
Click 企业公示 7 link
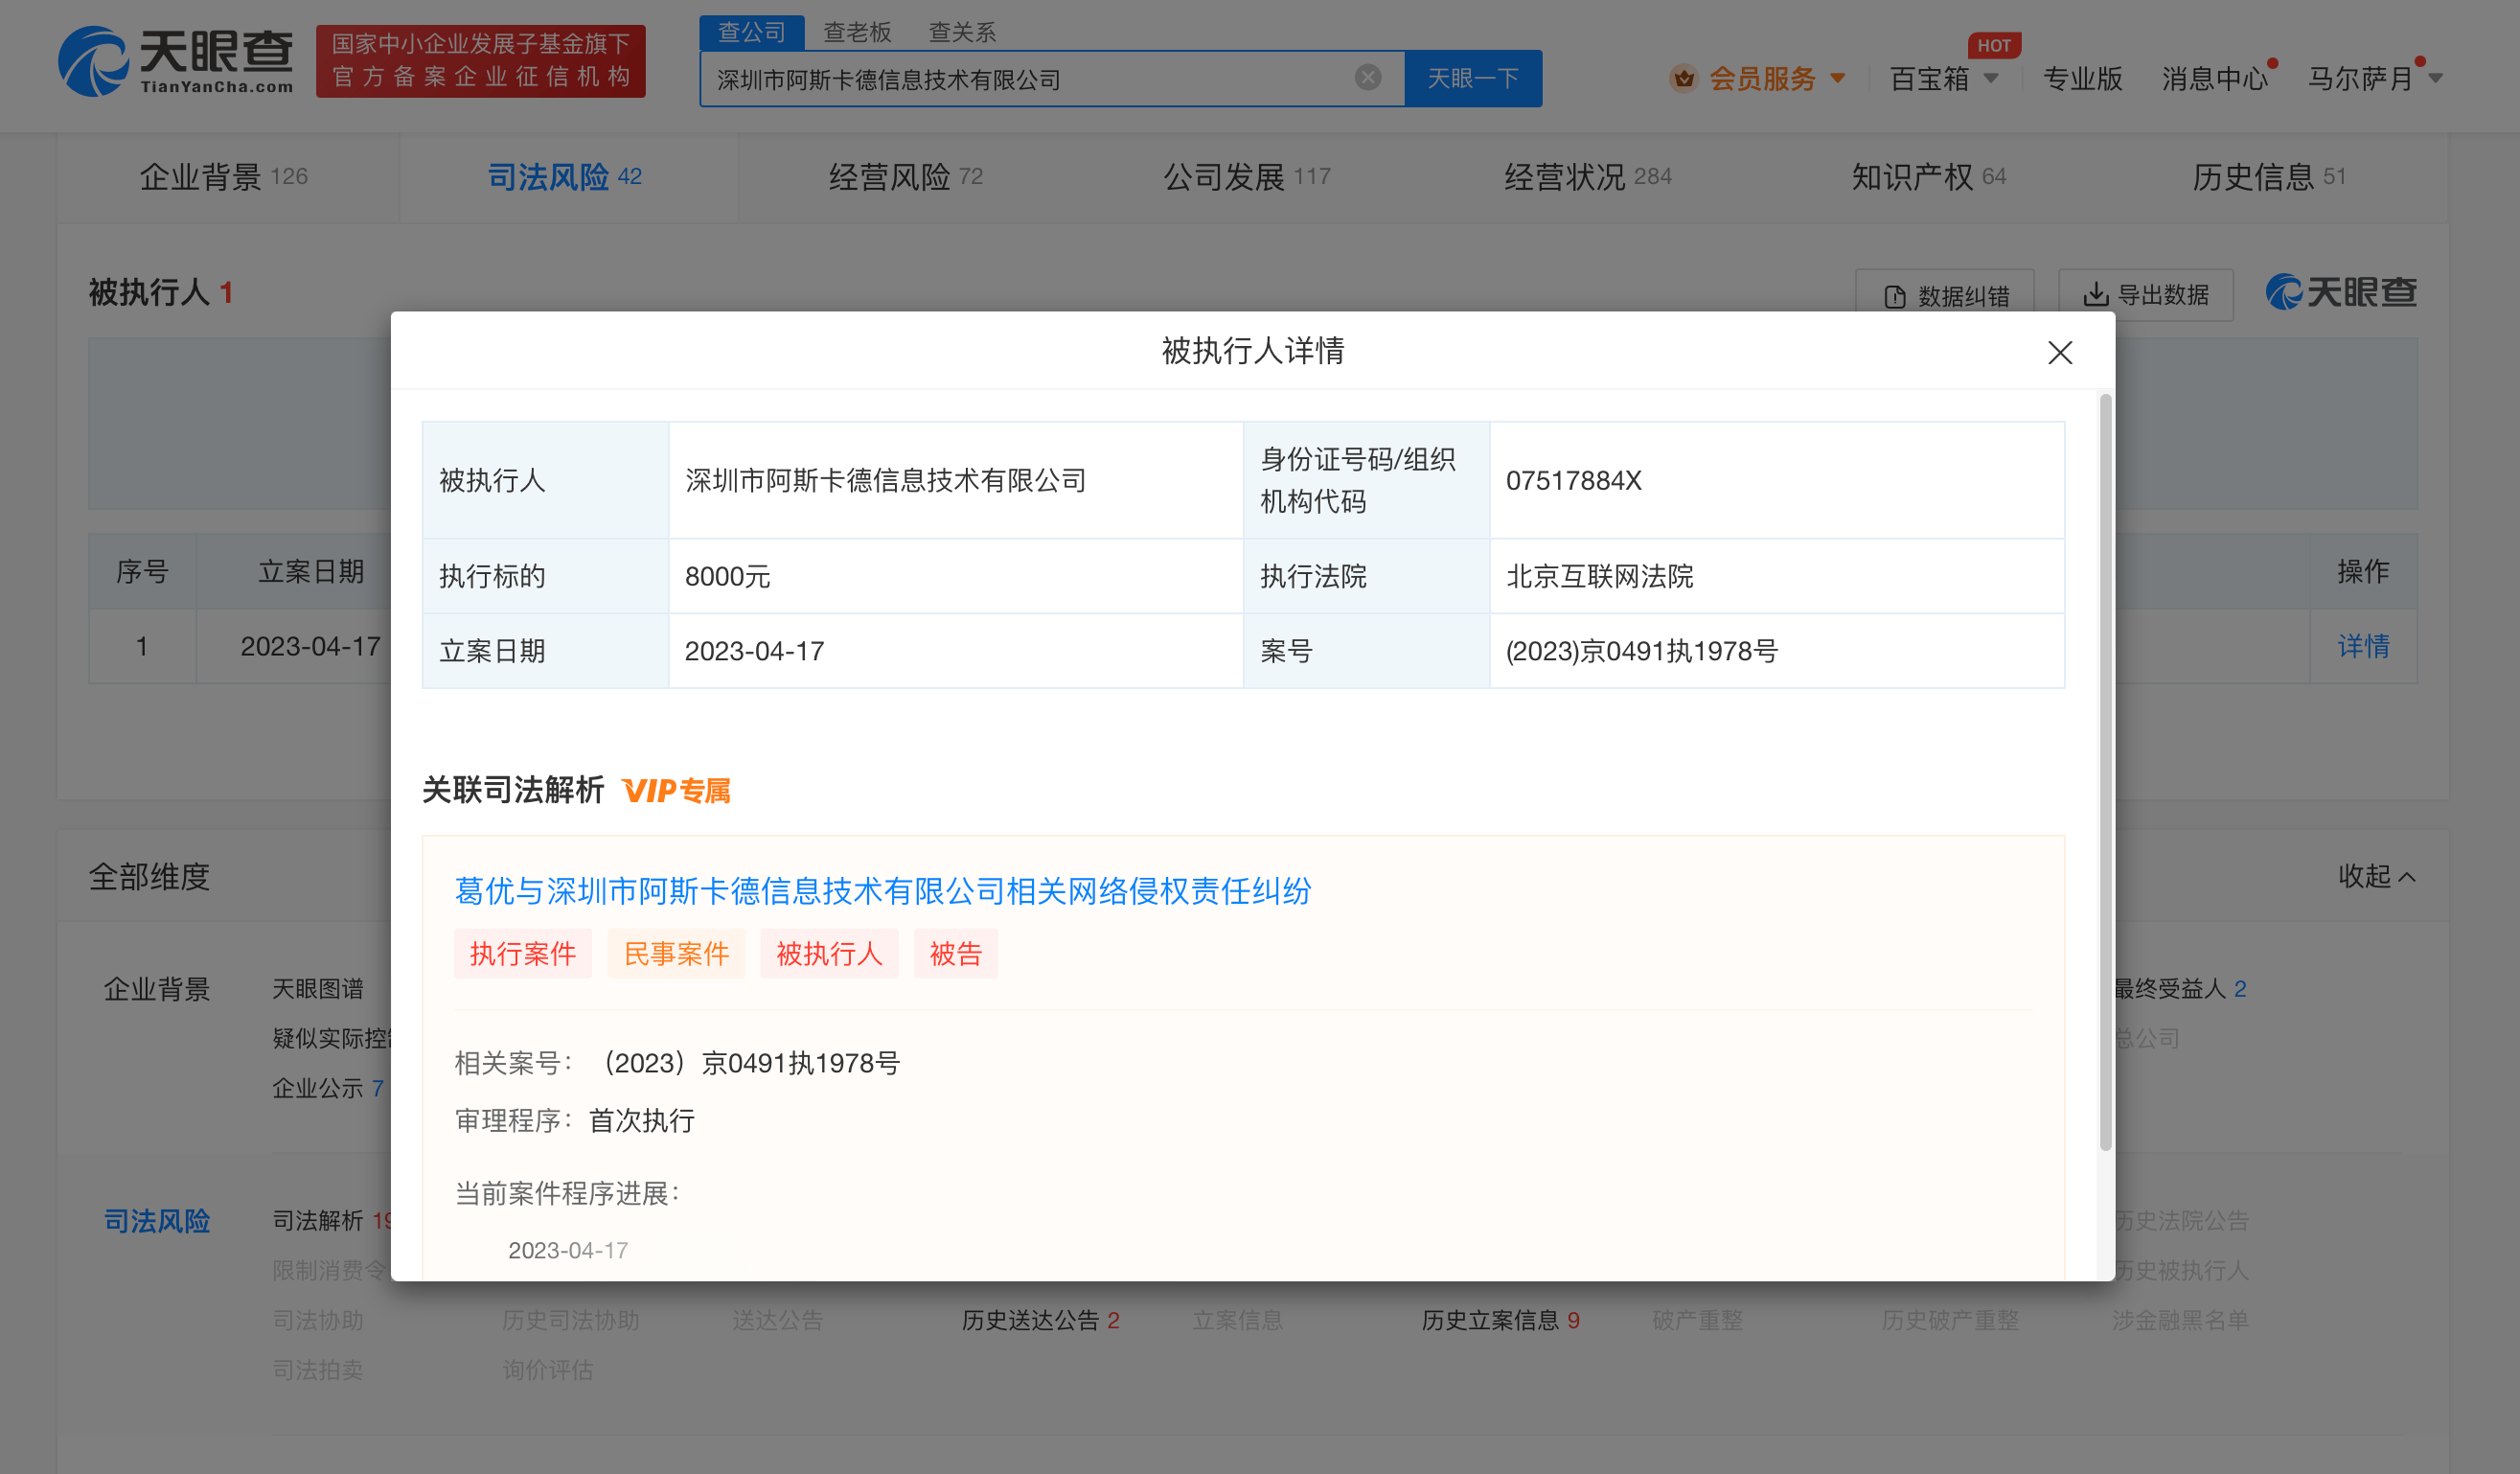(328, 1087)
